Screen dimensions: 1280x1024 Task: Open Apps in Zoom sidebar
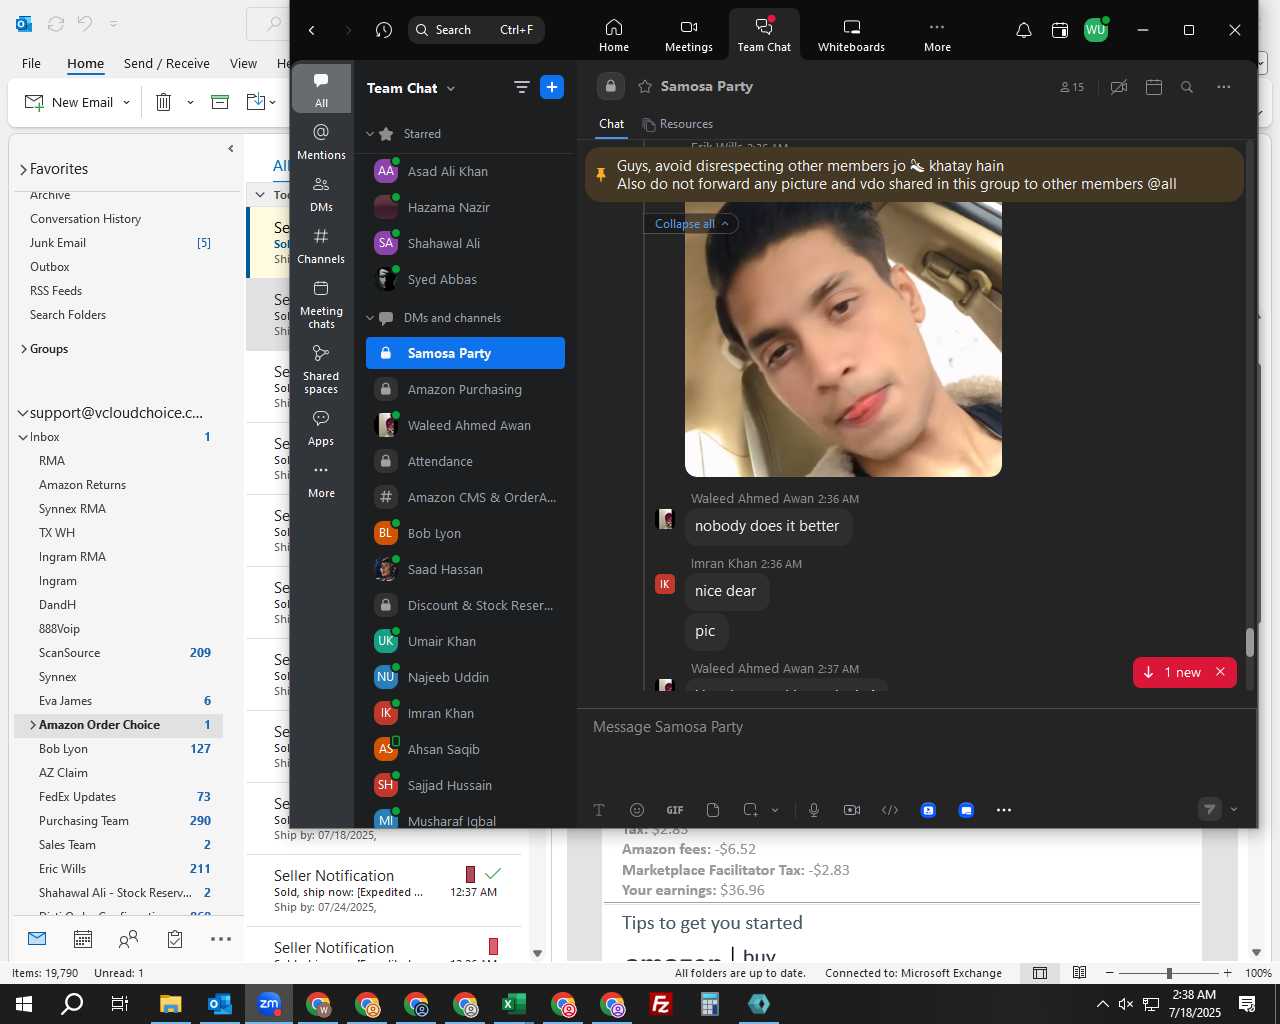coord(321,427)
